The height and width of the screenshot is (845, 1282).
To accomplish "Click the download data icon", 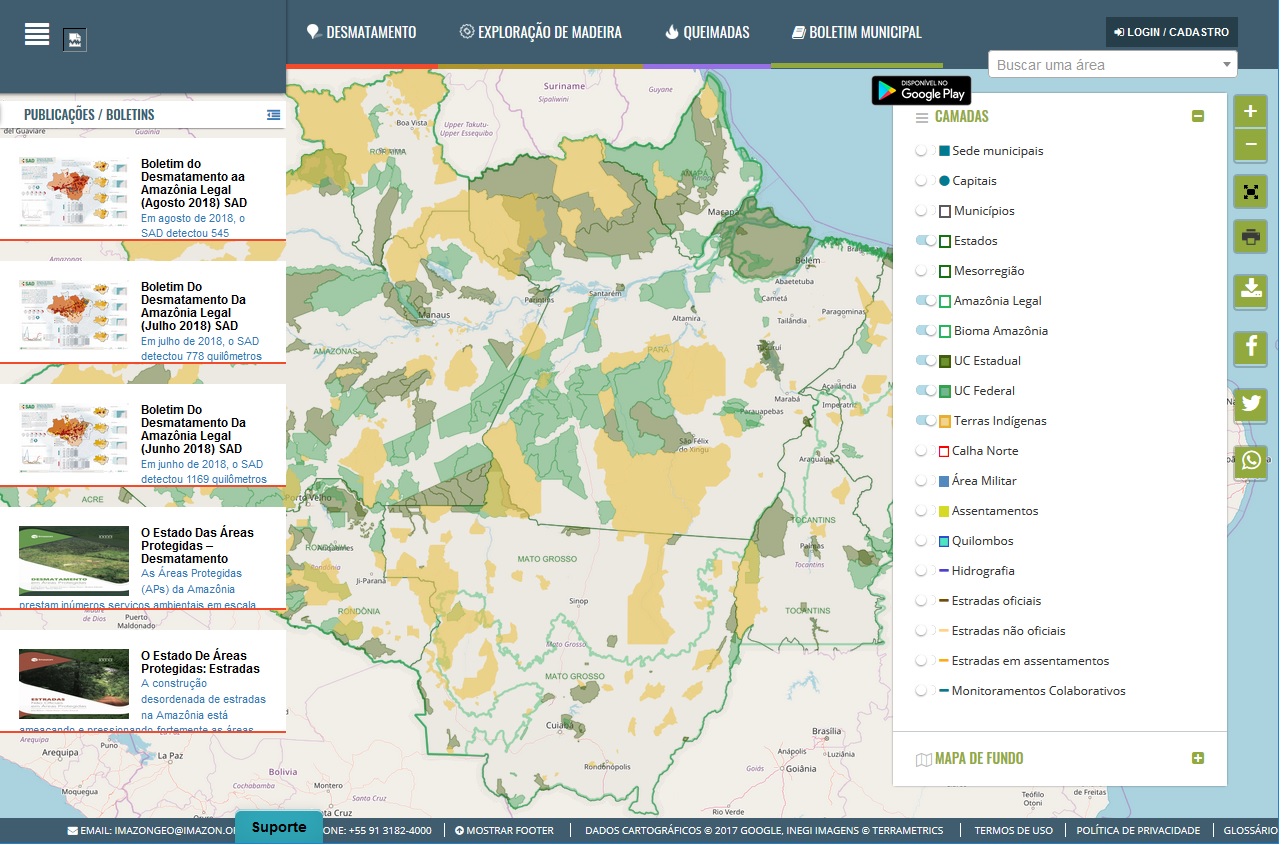I will pos(1250,290).
